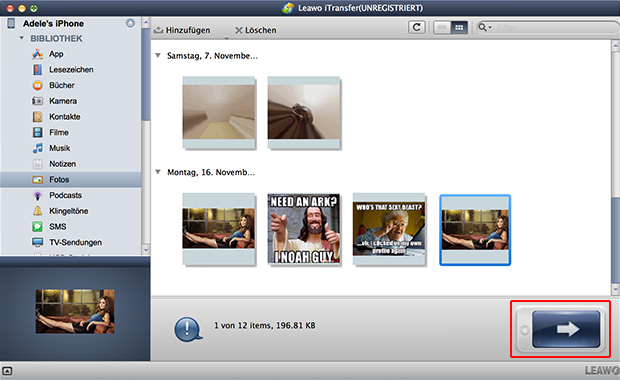Collapse the Montag, 16. November group
The height and width of the screenshot is (380, 620).
pyautogui.click(x=158, y=172)
